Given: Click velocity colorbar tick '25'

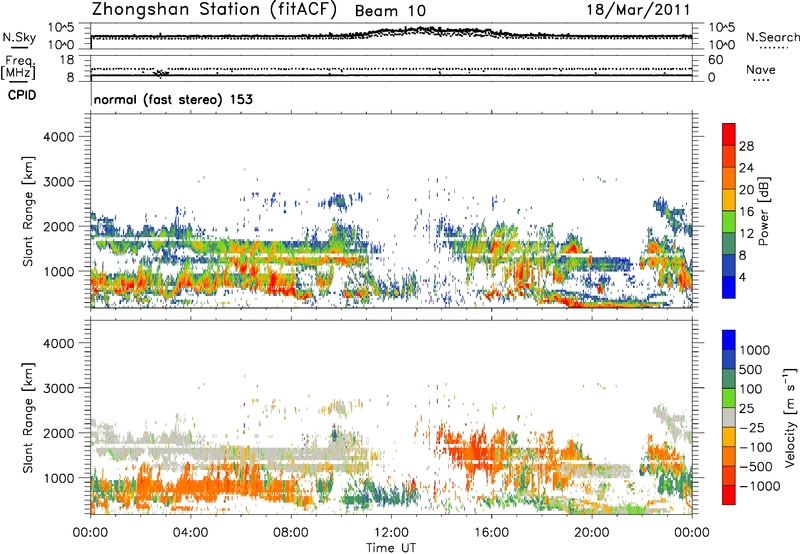Looking at the screenshot, I should [x=746, y=409].
